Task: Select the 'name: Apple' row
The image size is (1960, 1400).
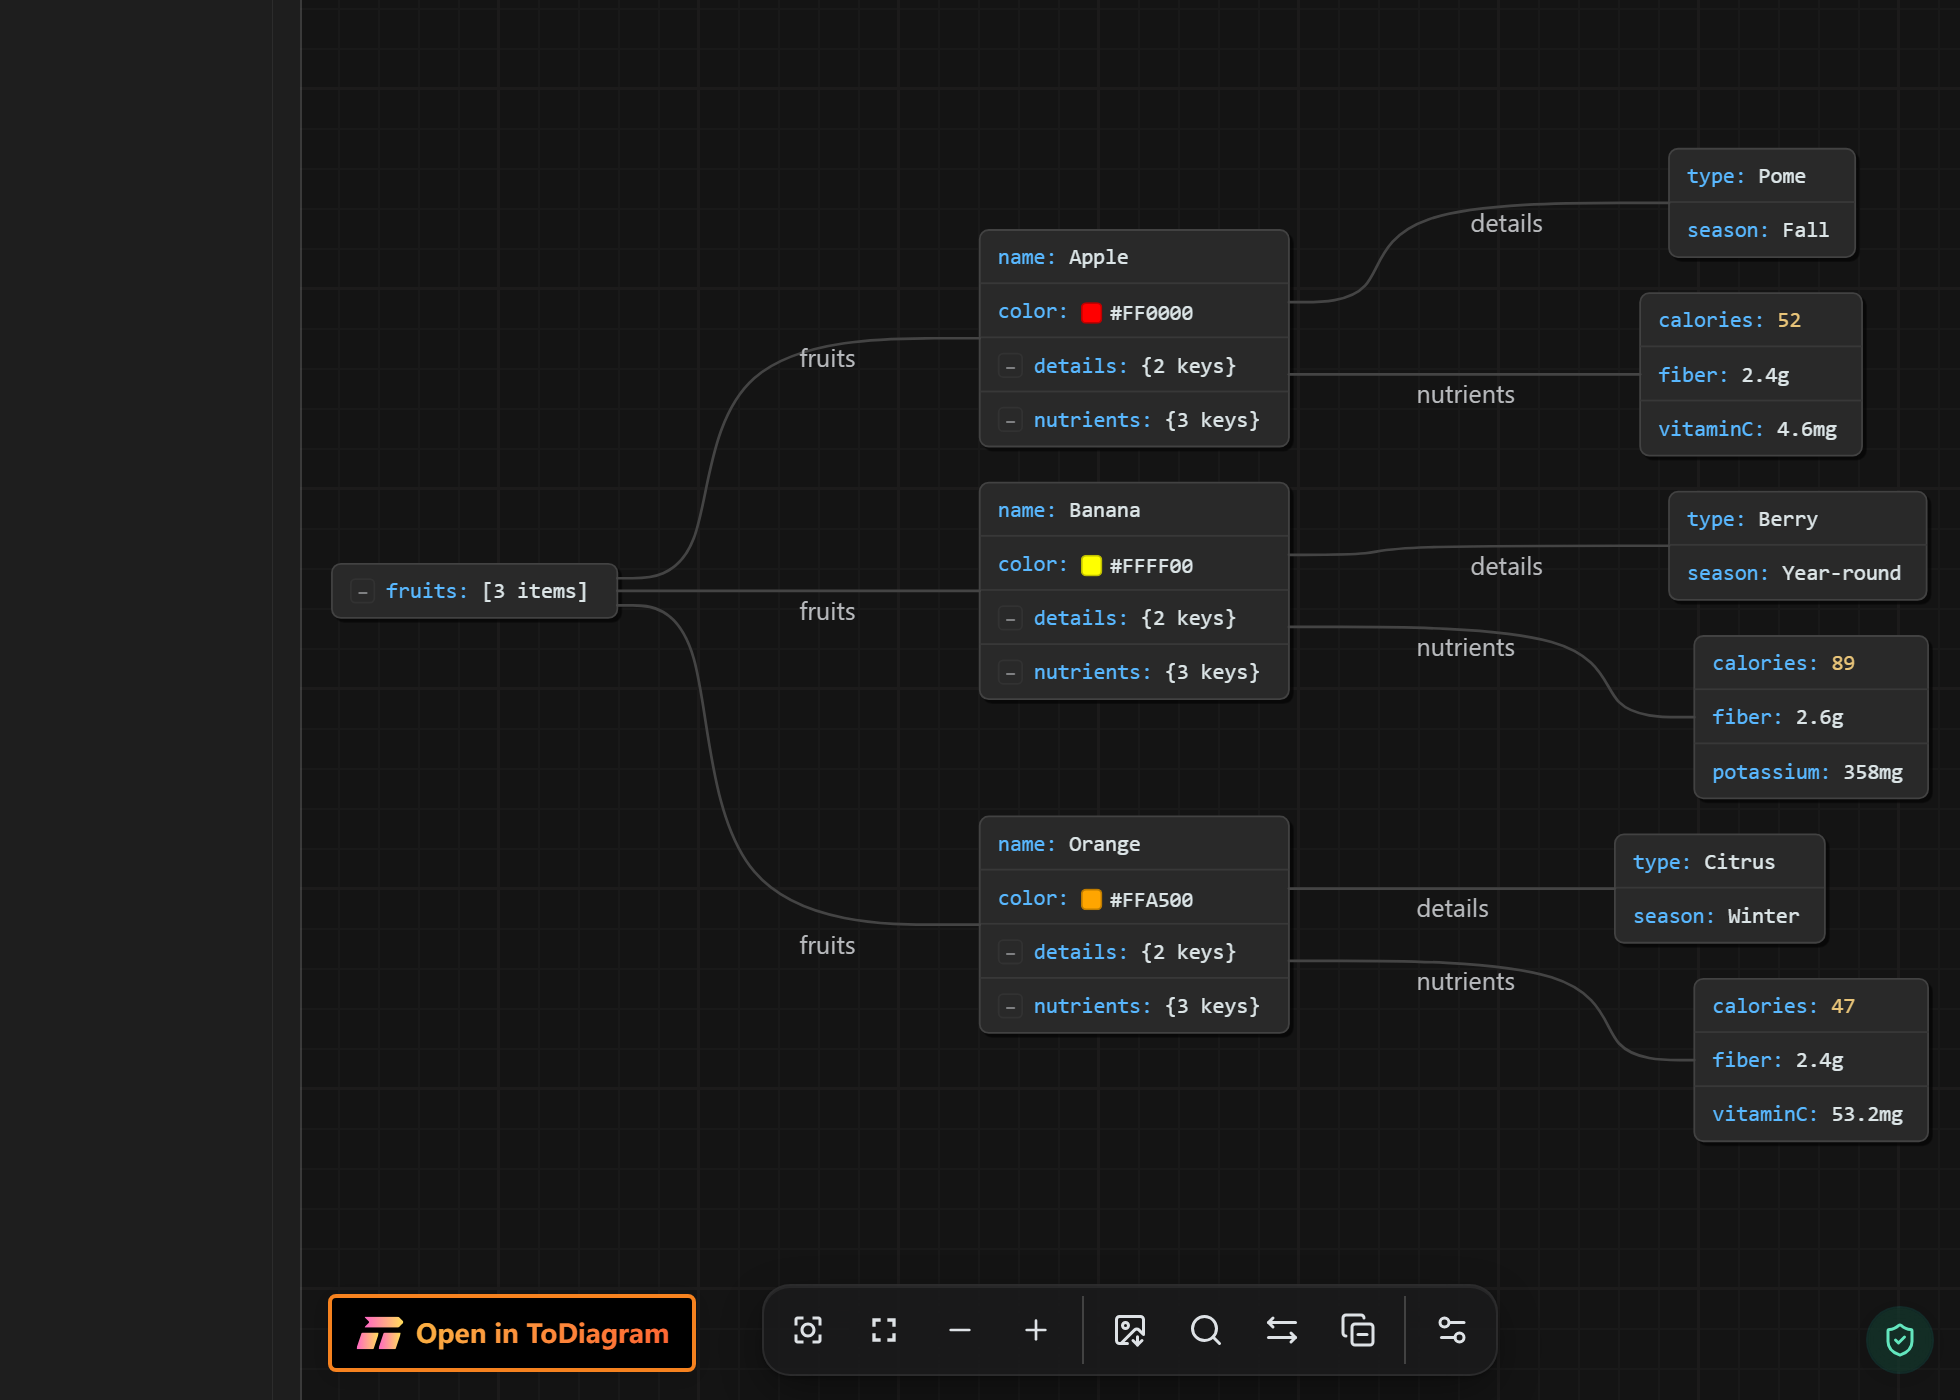Action: [1134, 257]
